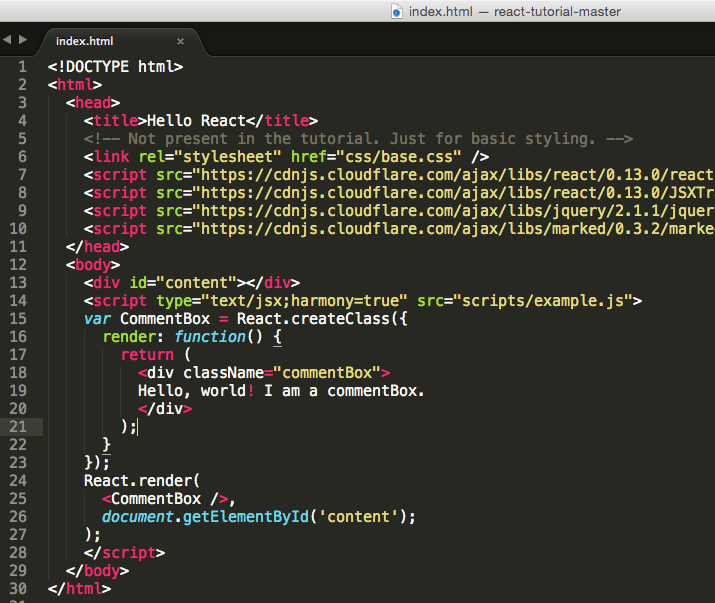Click the opening <head> tag

tap(93, 103)
